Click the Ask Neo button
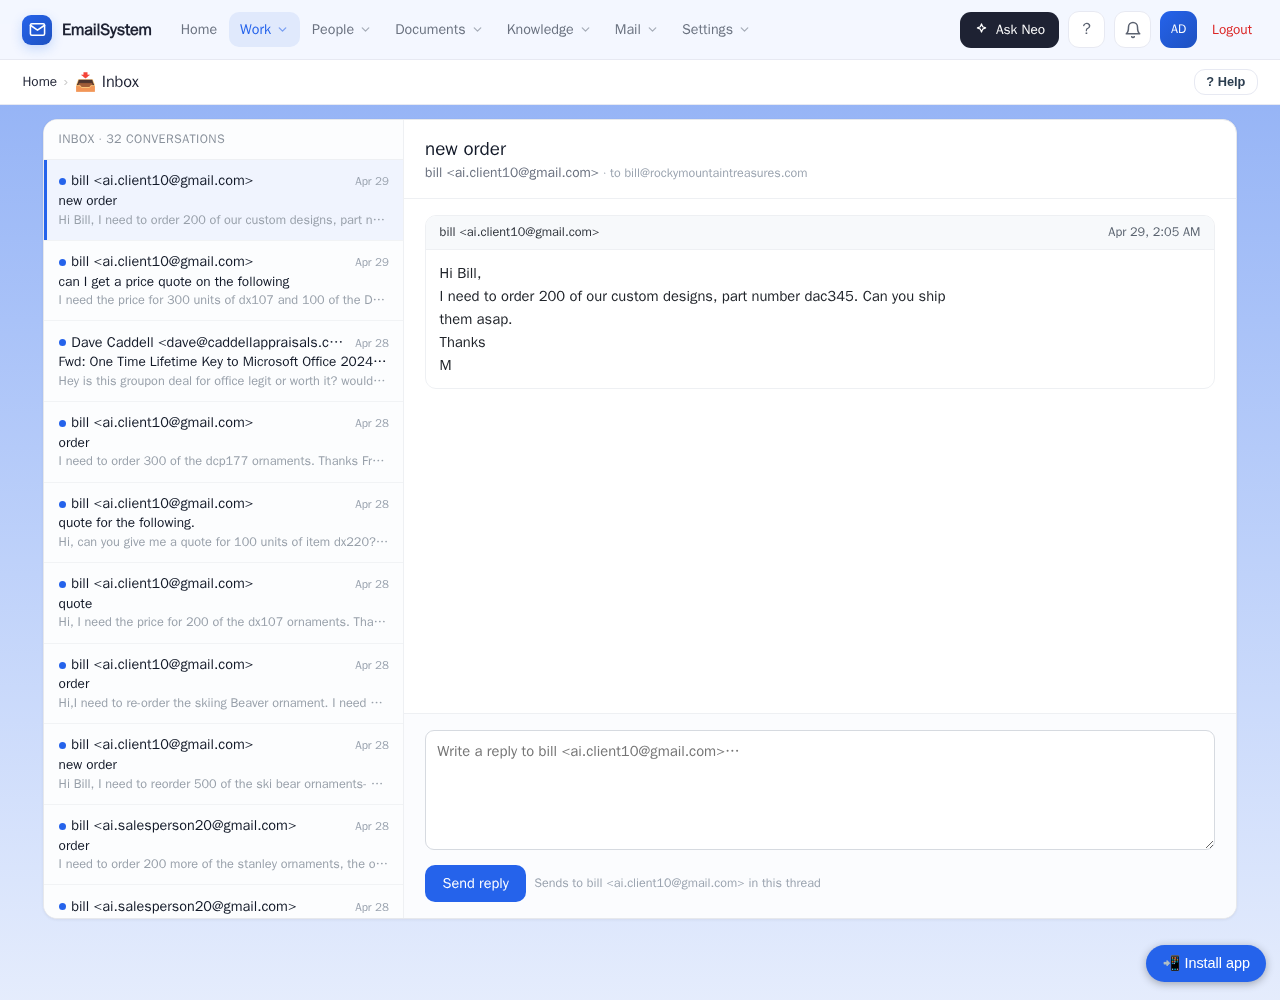 1009,30
